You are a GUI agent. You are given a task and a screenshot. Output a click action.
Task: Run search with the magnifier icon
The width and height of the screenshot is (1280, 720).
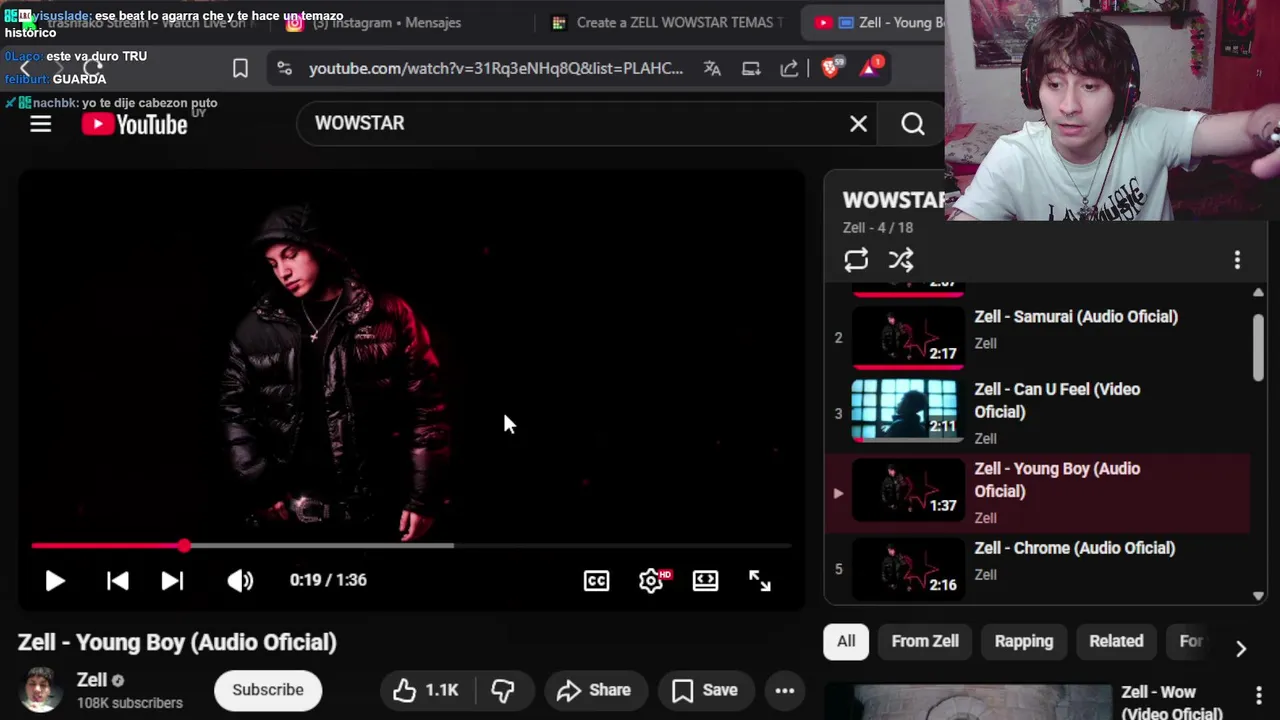[x=912, y=124]
